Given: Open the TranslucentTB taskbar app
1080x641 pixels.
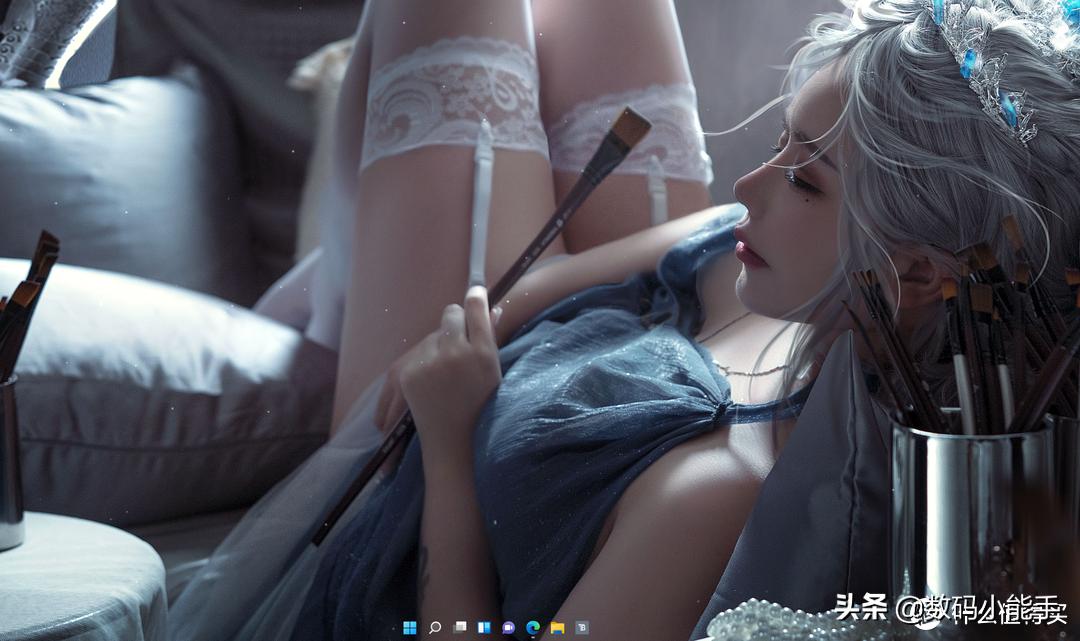Looking at the screenshot, I should [x=582, y=627].
